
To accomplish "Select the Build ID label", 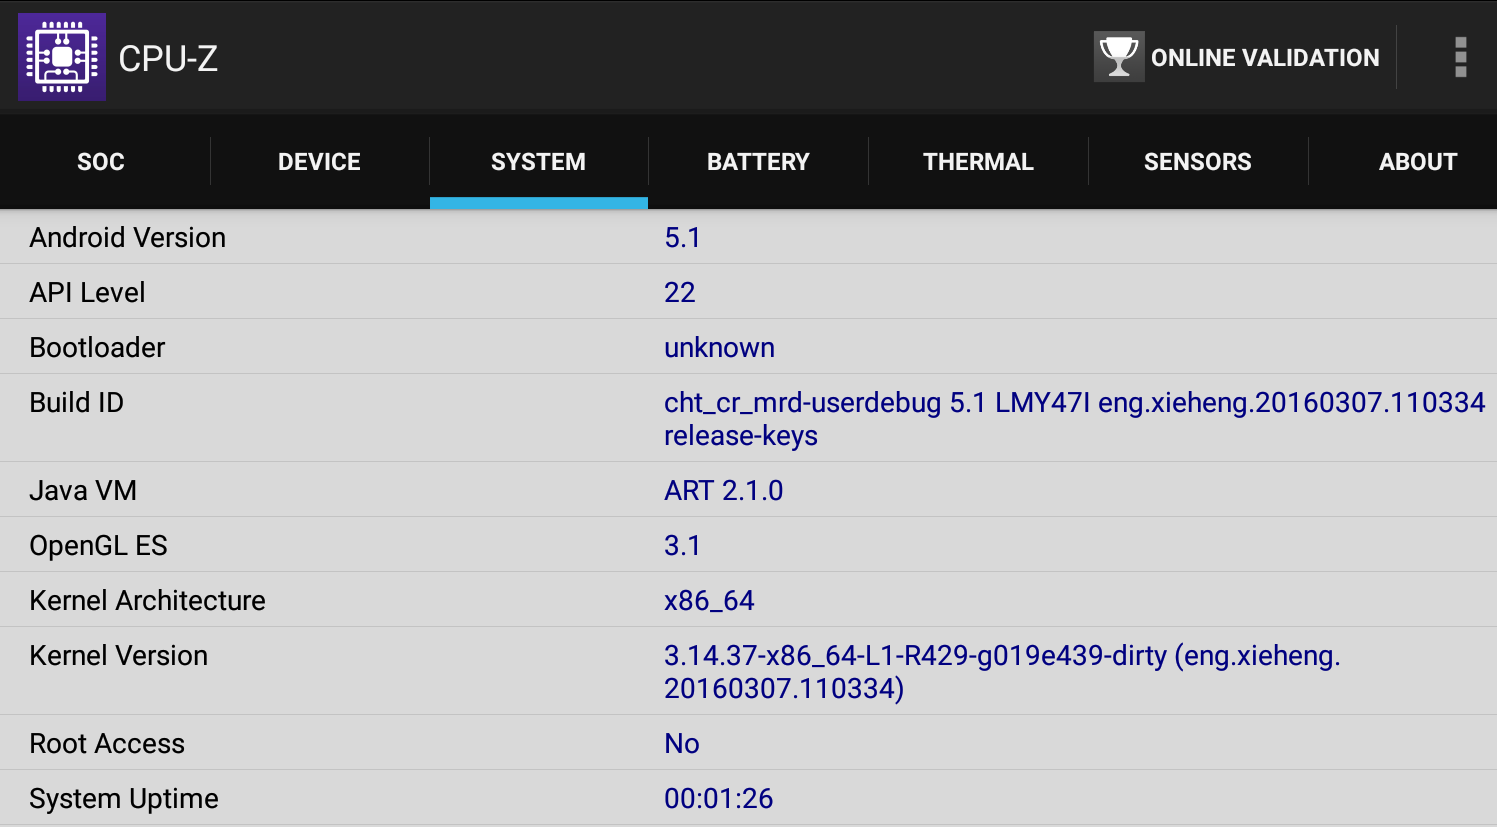I will [76, 403].
